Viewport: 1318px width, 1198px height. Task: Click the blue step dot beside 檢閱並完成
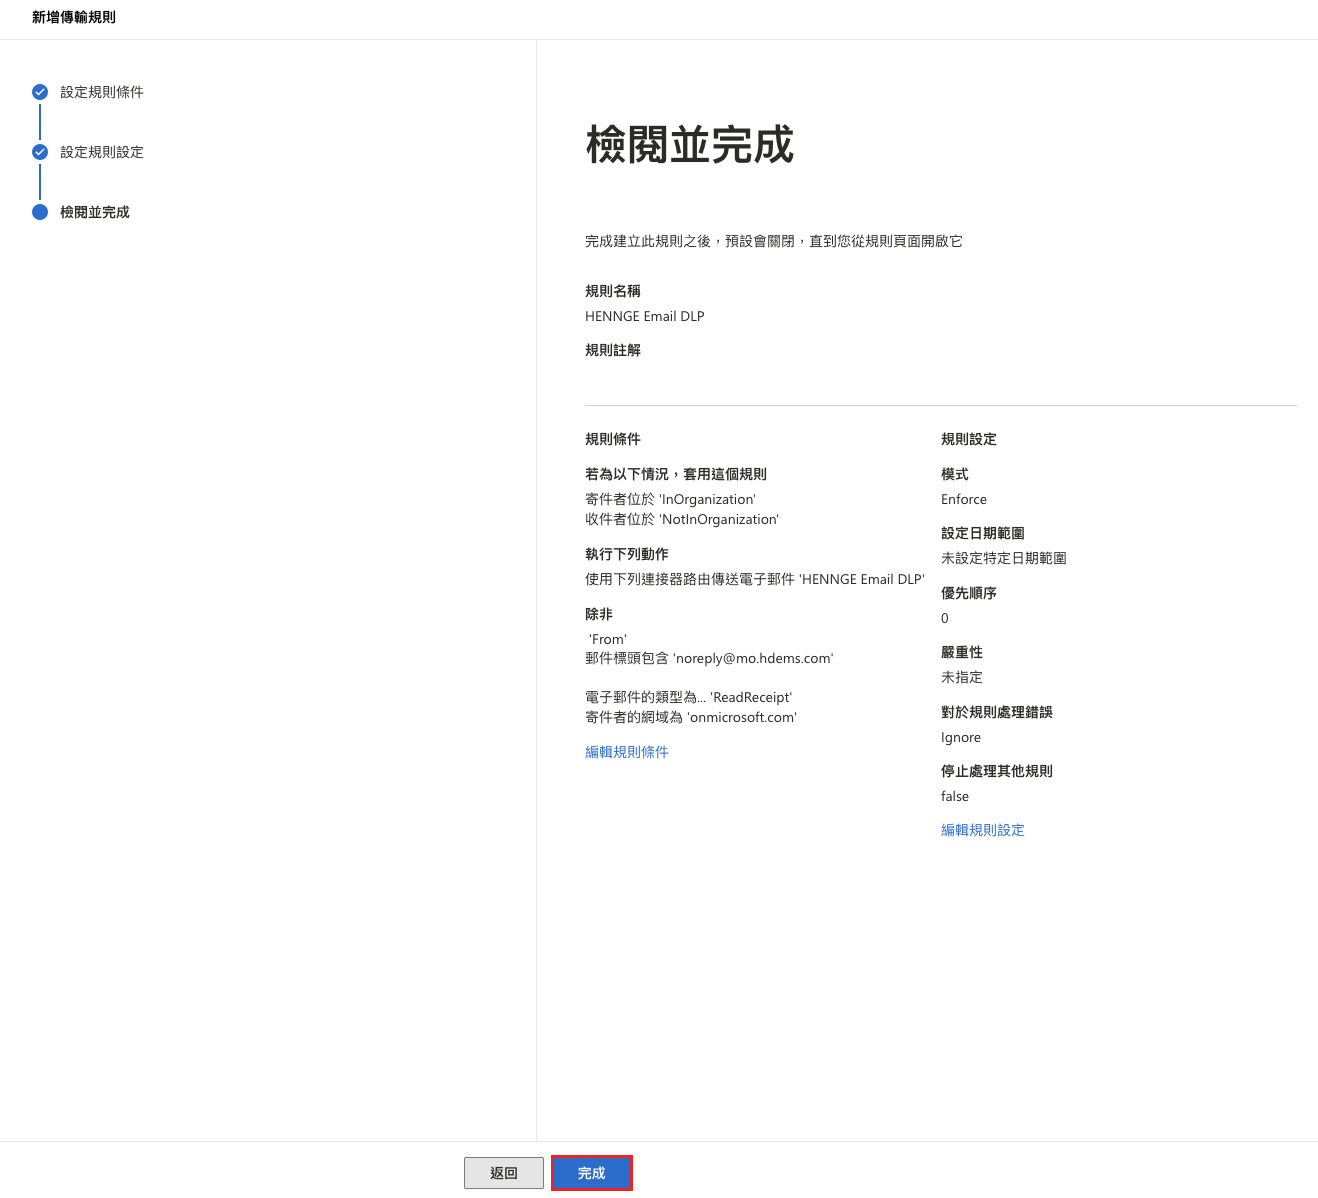coord(40,212)
